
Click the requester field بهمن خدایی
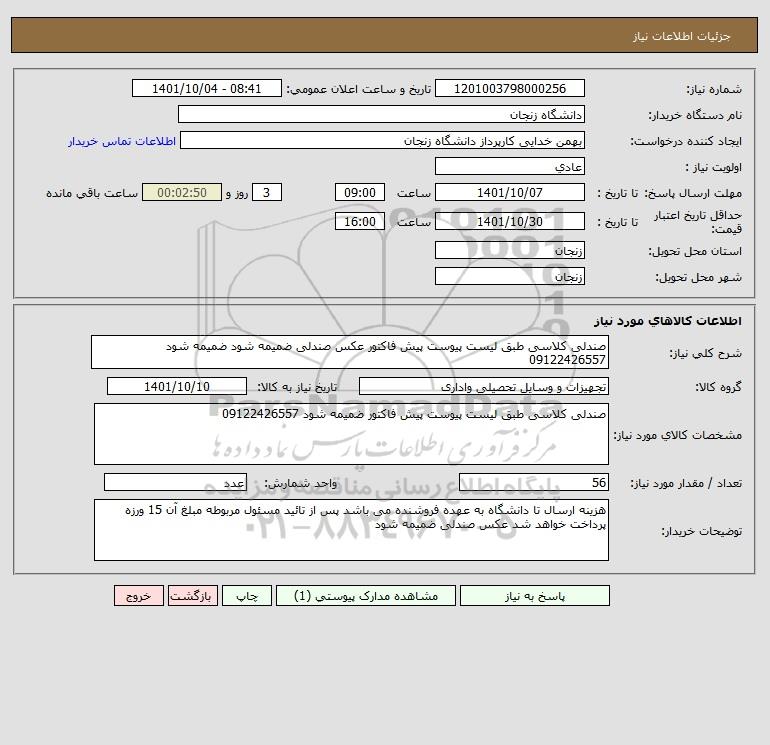point(382,140)
